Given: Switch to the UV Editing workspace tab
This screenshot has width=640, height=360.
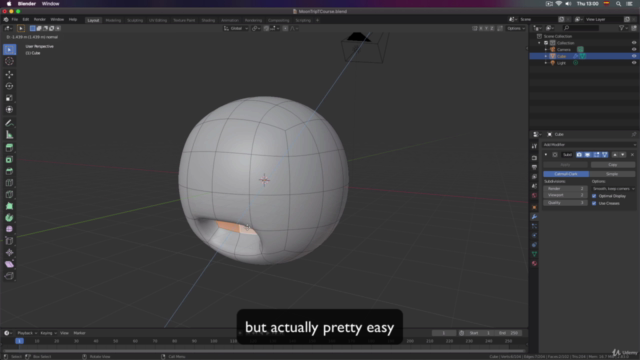Looking at the screenshot, I should [x=158, y=20].
